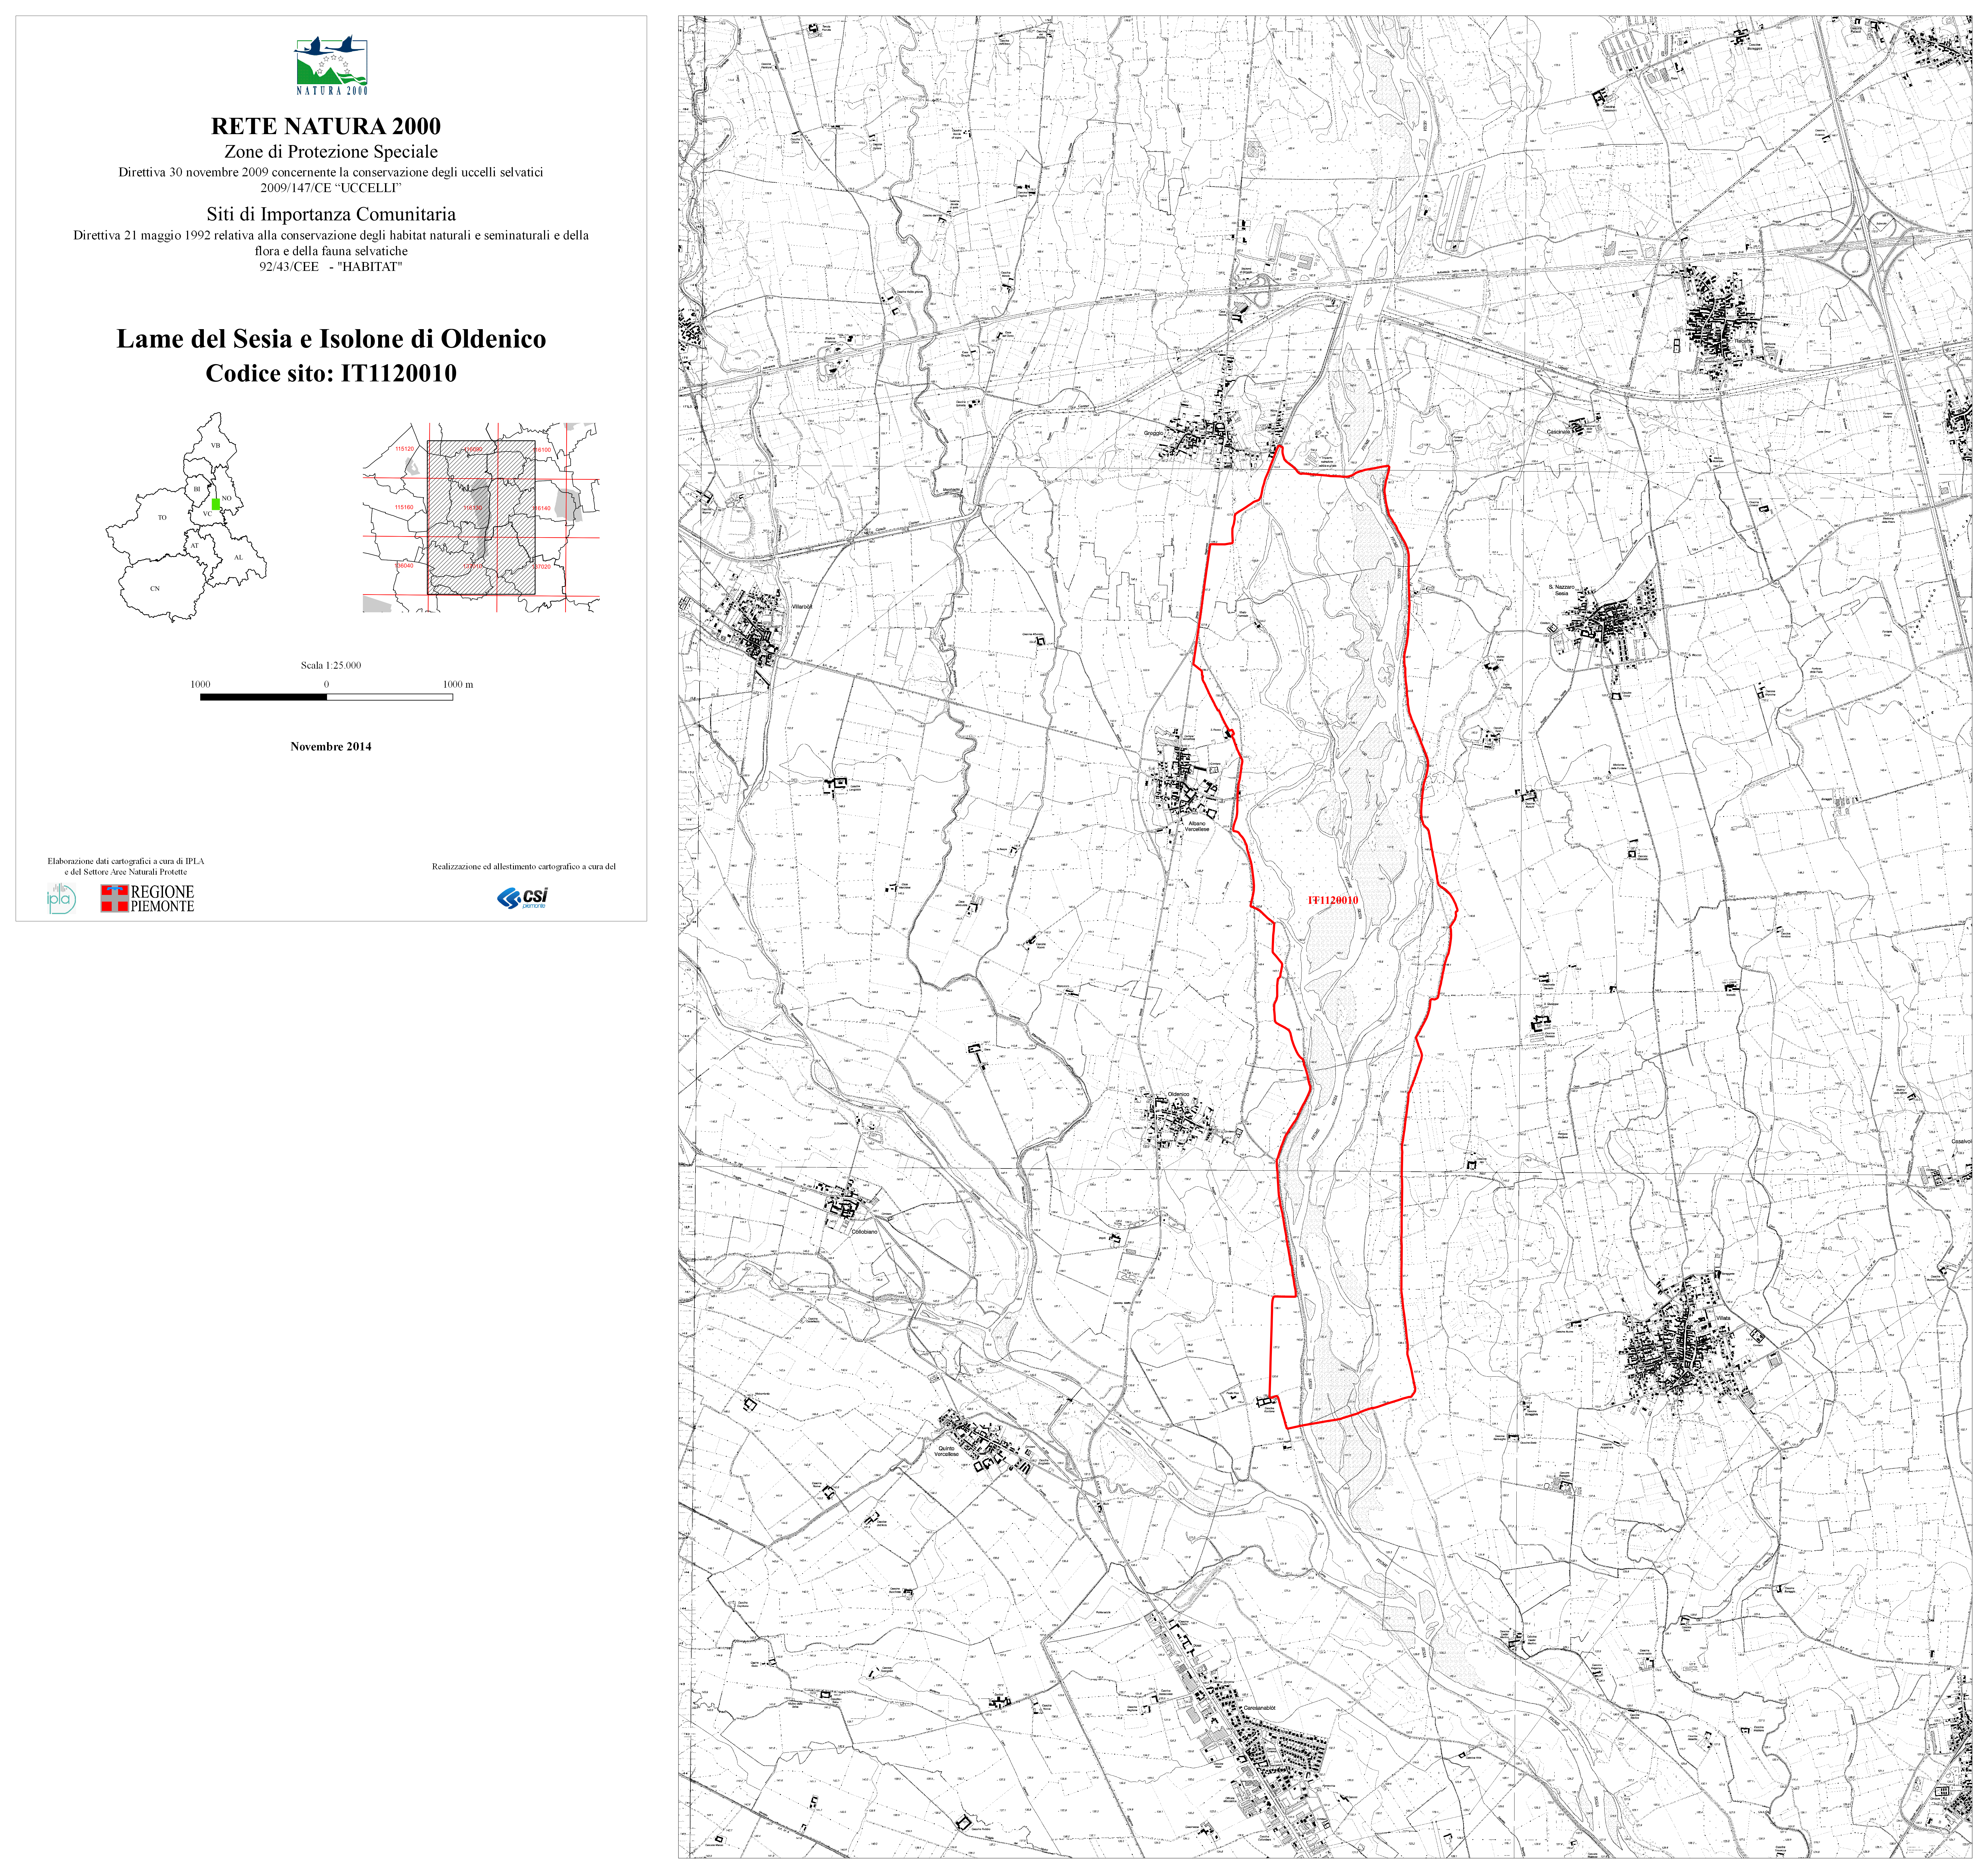Image resolution: width=1988 pixels, height=1874 pixels.
Task: Click the "RETE NATURA 2000" heading
Action: [326, 126]
